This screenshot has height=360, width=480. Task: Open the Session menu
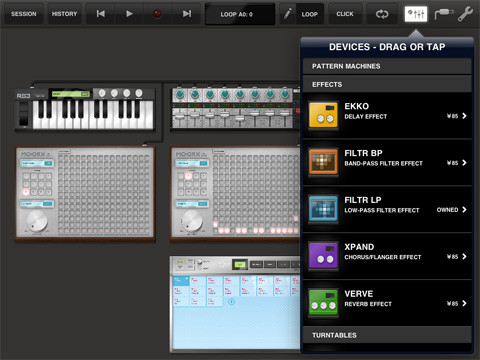24,14
